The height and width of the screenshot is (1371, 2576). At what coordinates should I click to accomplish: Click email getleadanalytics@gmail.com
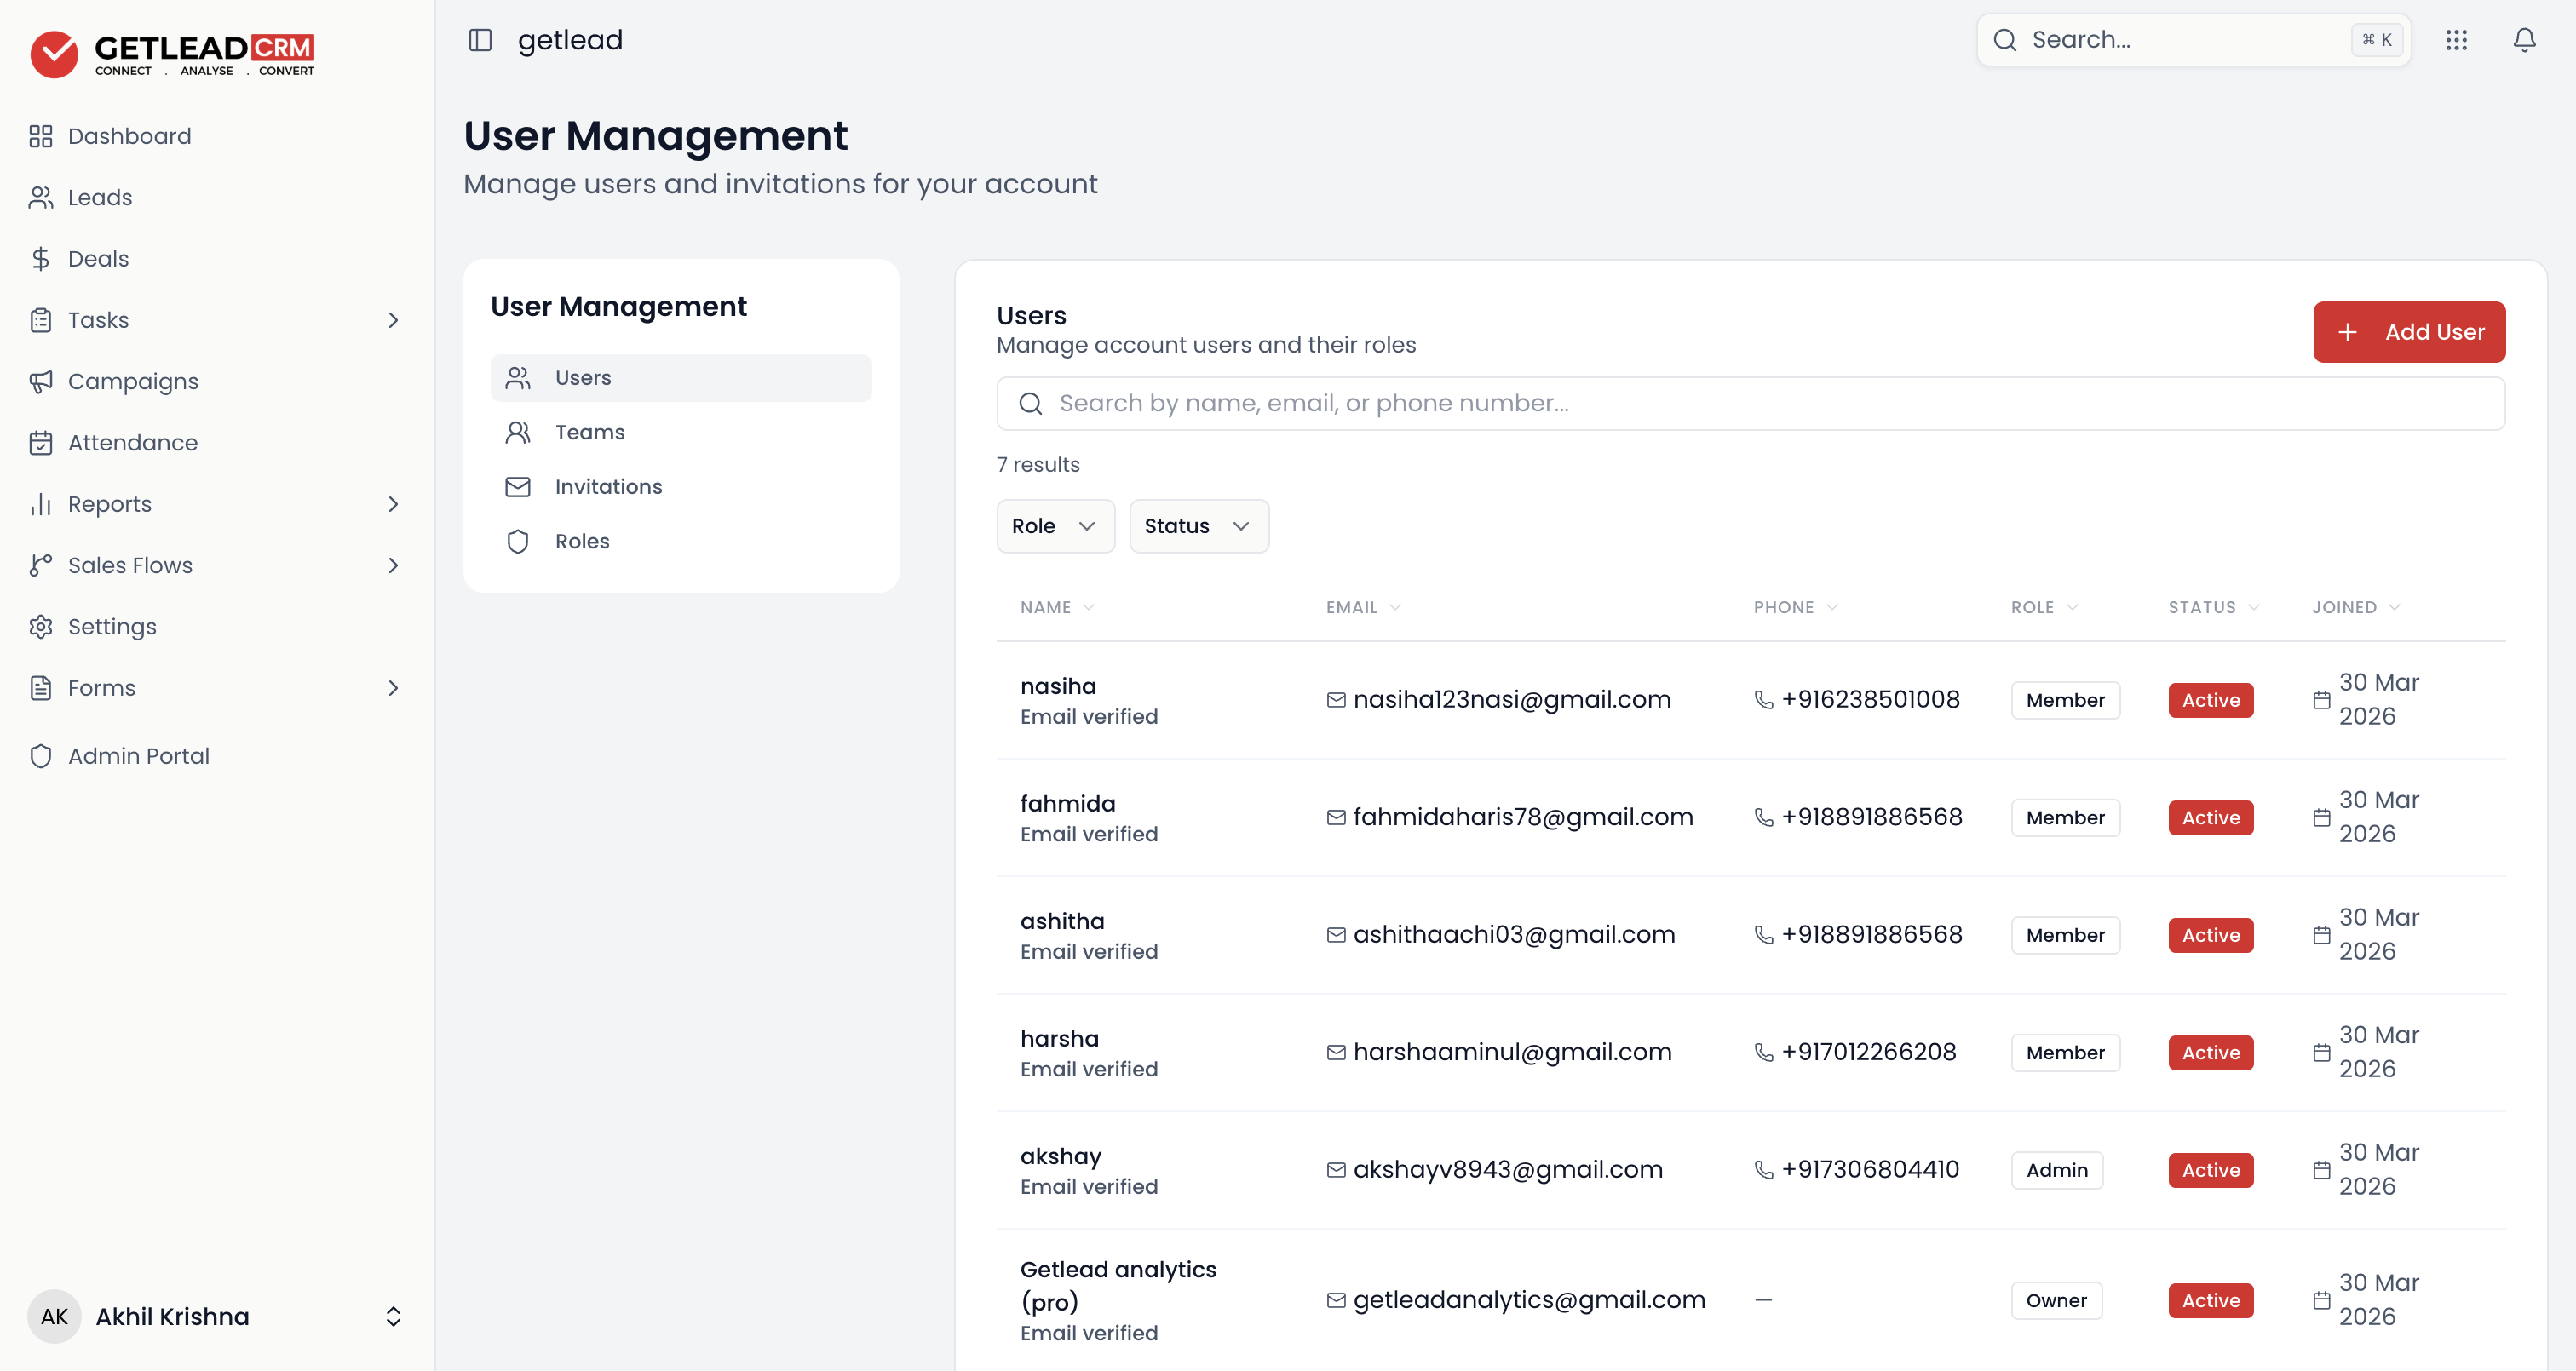coord(1529,1300)
